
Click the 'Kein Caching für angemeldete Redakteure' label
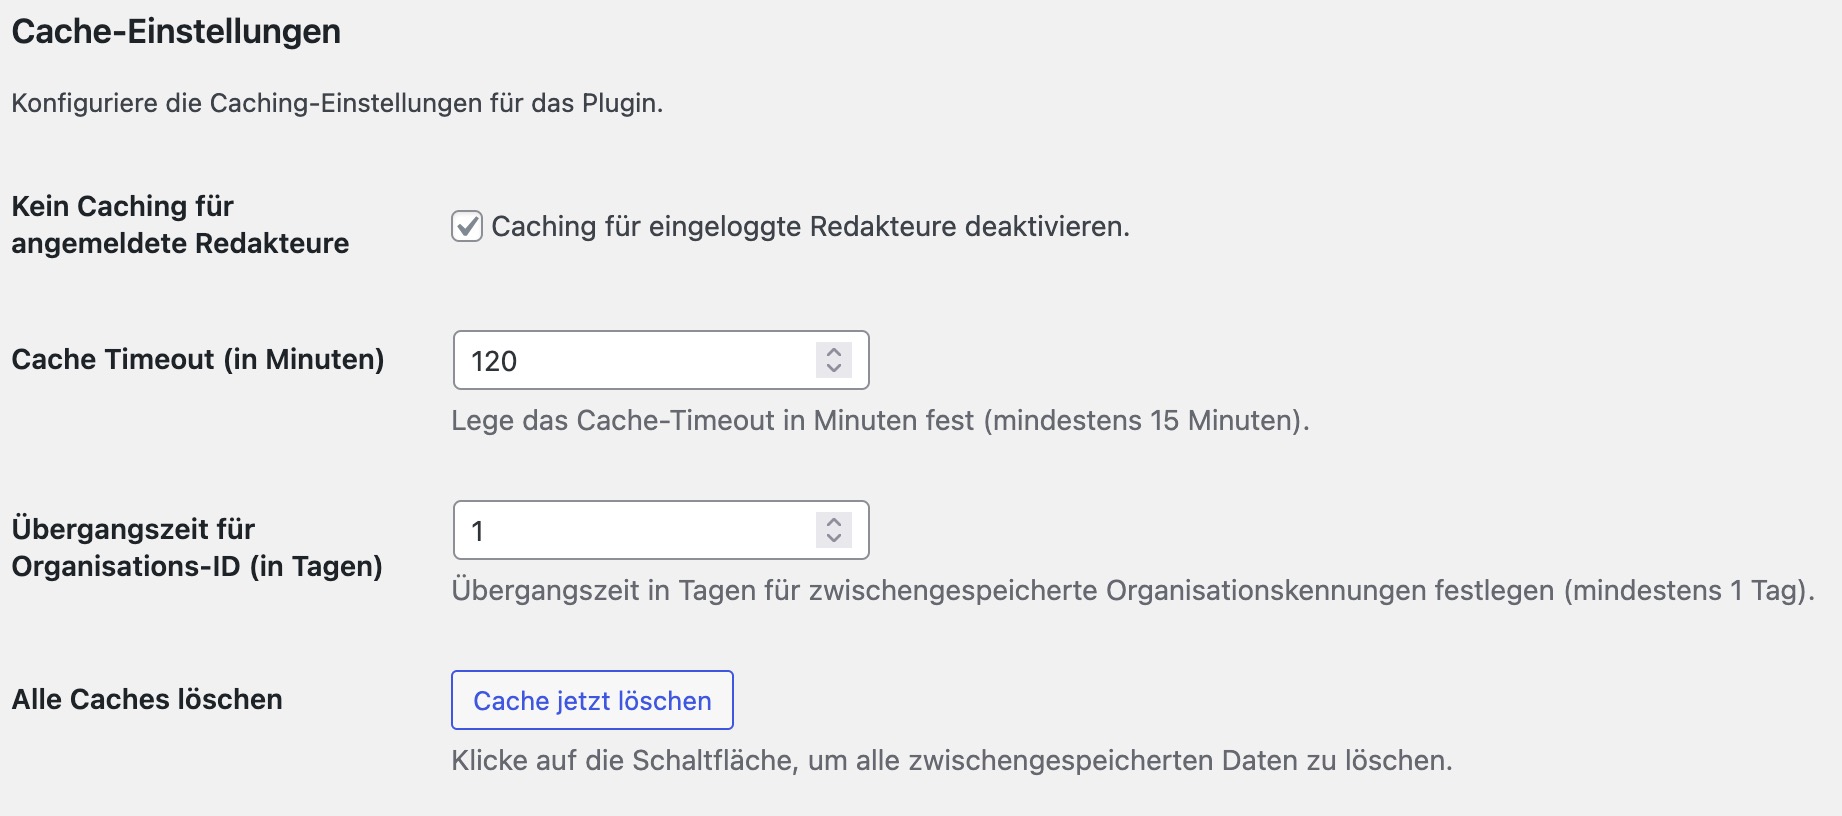pyautogui.click(x=180, y=225)
